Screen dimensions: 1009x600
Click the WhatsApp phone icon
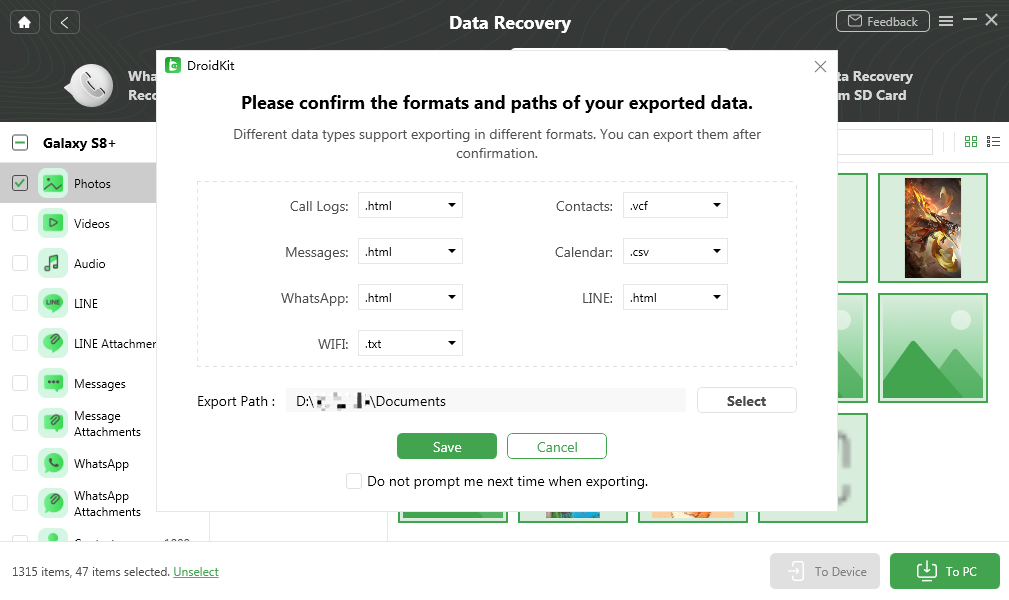53,463
